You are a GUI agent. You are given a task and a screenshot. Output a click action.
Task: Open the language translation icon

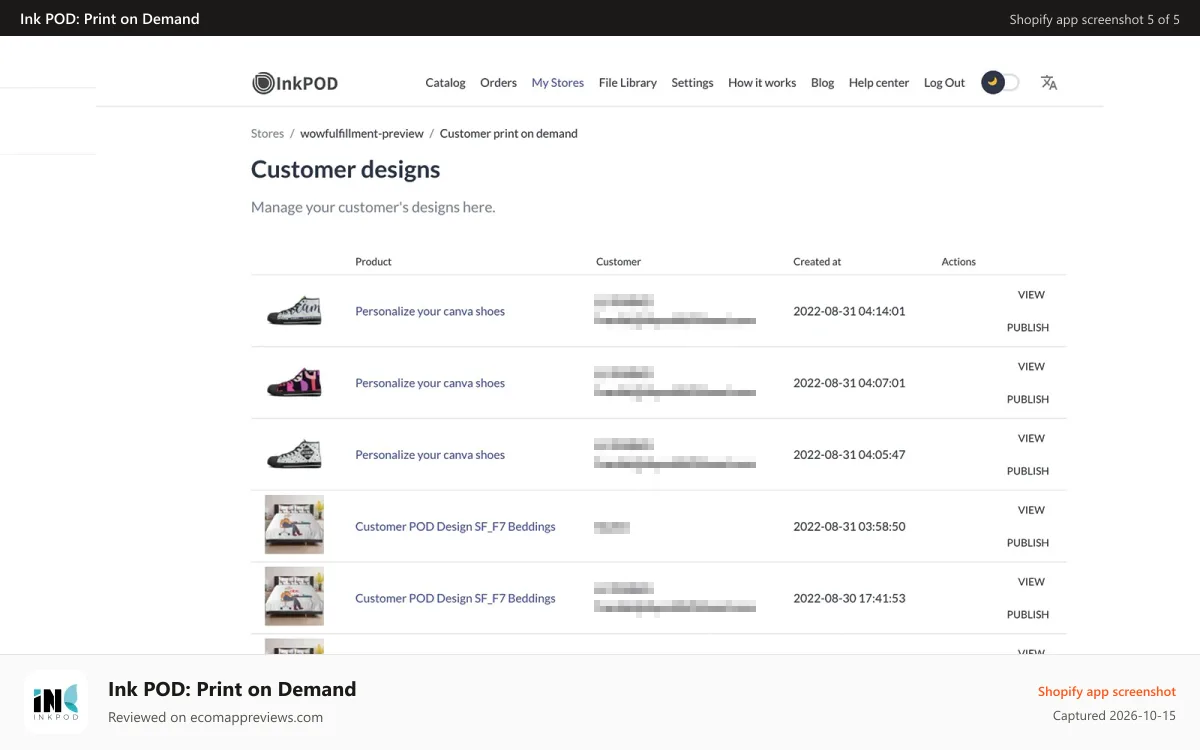pyautogui.click(x=1049, y=83)
